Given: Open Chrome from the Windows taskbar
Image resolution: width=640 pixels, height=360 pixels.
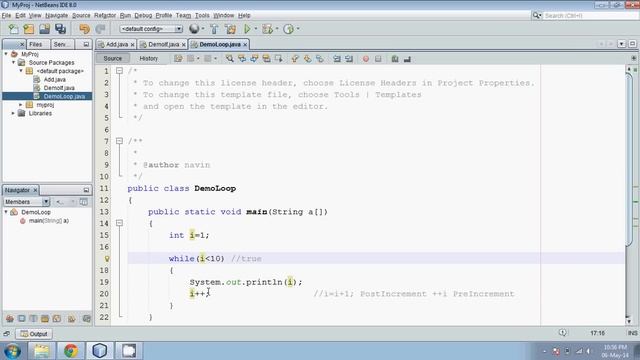Looking at the screenshot, I should [71, 350].
